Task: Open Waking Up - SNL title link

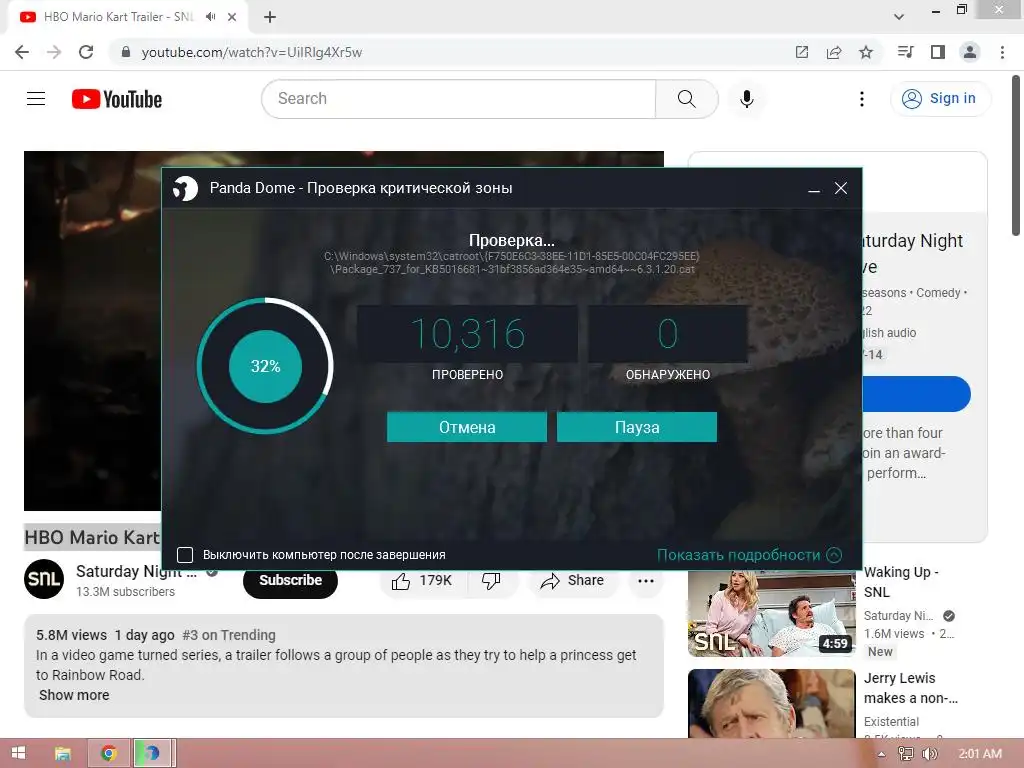Action: pos(901,582)
